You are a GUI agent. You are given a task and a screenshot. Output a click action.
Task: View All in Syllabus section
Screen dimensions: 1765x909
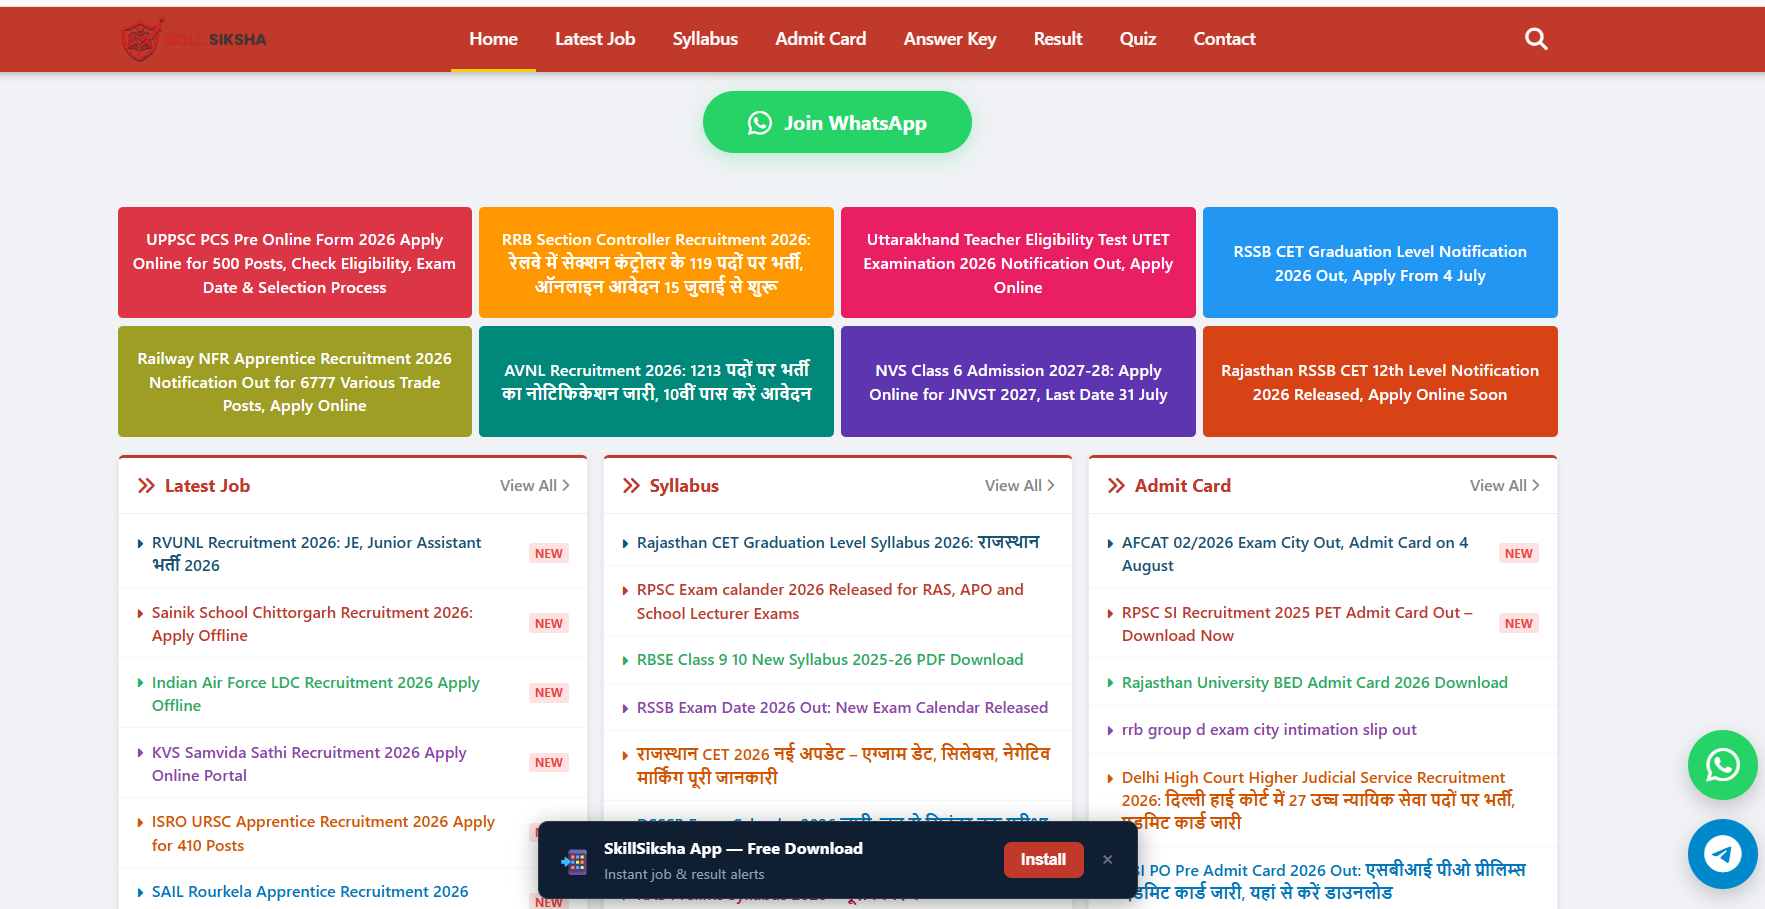coord(1020,486)
